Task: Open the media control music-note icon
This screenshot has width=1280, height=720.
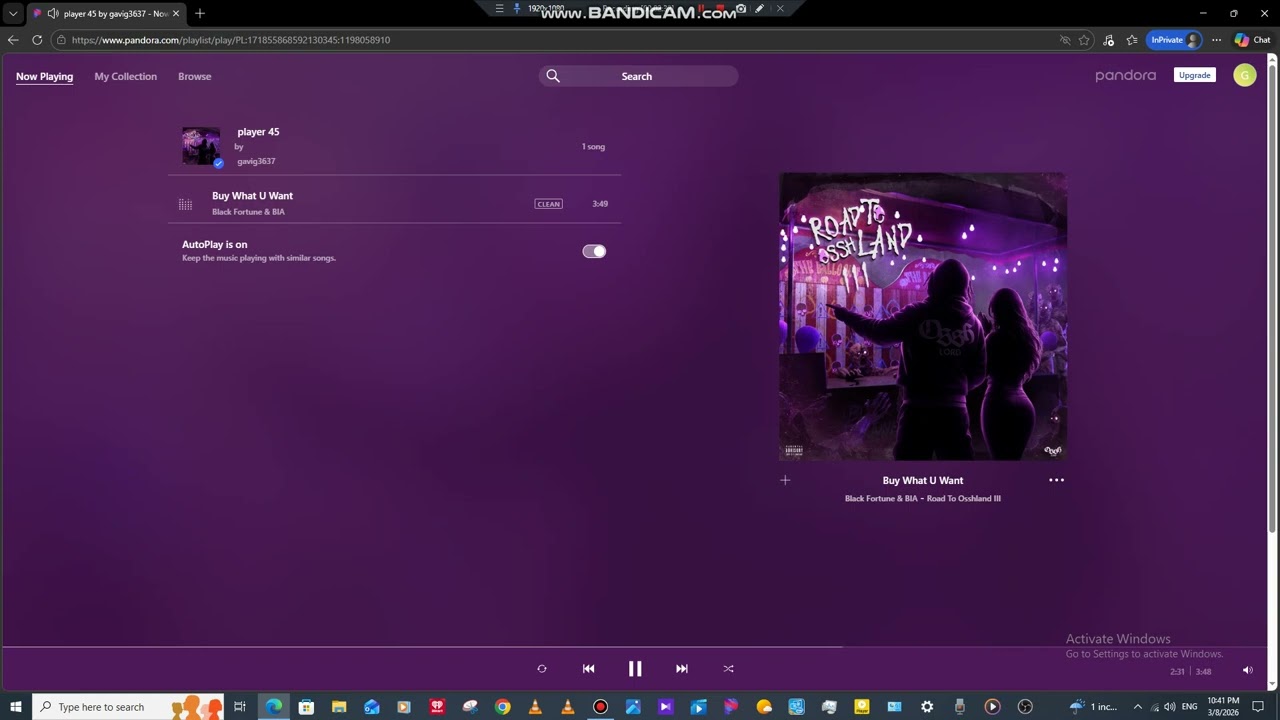Action: click(1108, 40)
